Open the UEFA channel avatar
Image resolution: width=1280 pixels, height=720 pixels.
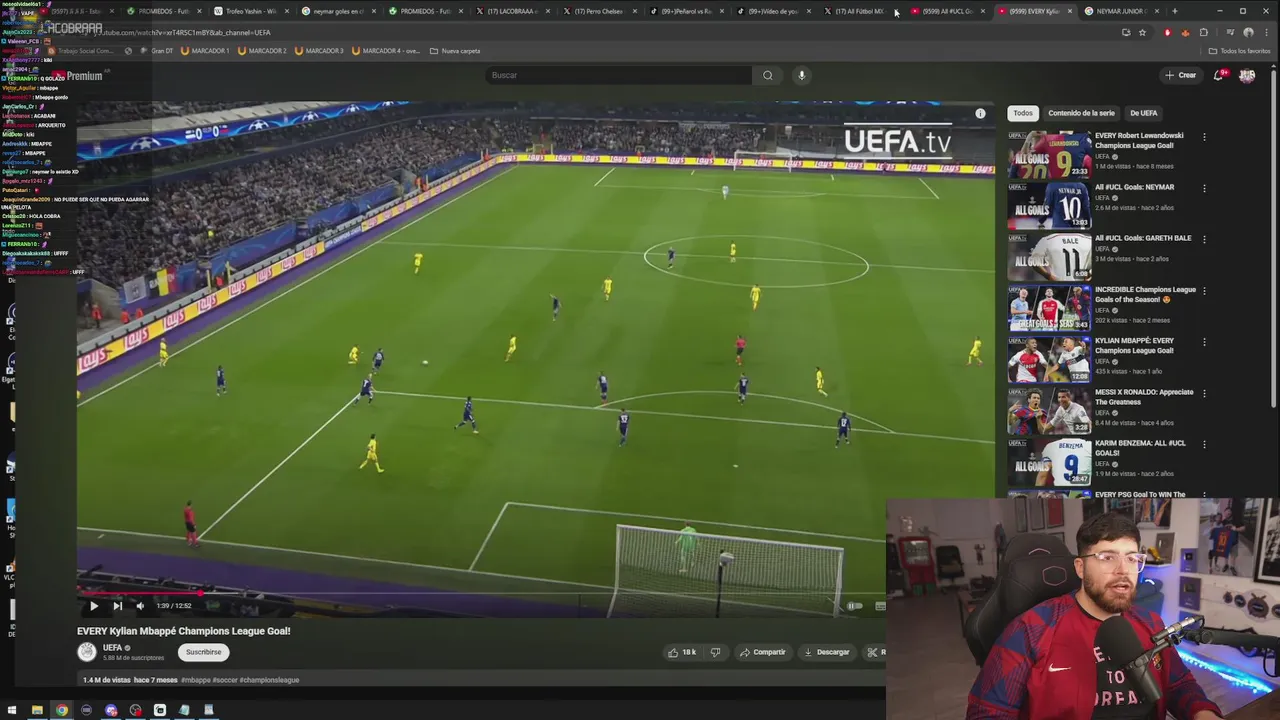87,652
